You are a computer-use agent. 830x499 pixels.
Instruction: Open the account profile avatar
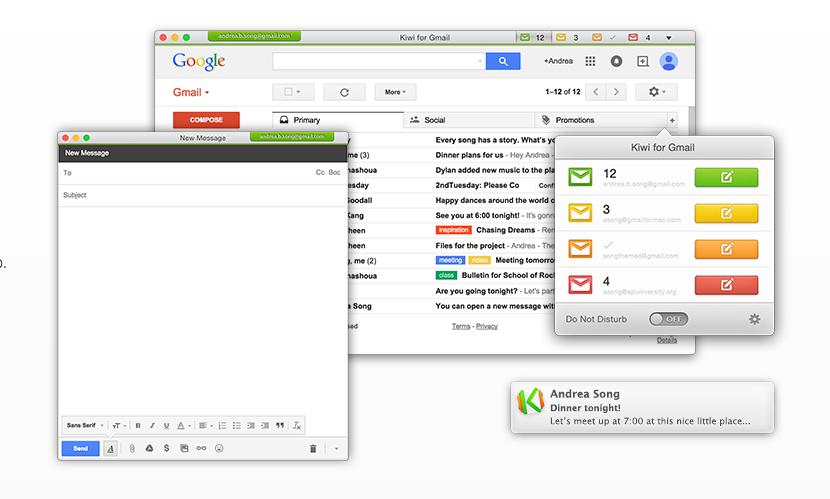coord(669,61)
